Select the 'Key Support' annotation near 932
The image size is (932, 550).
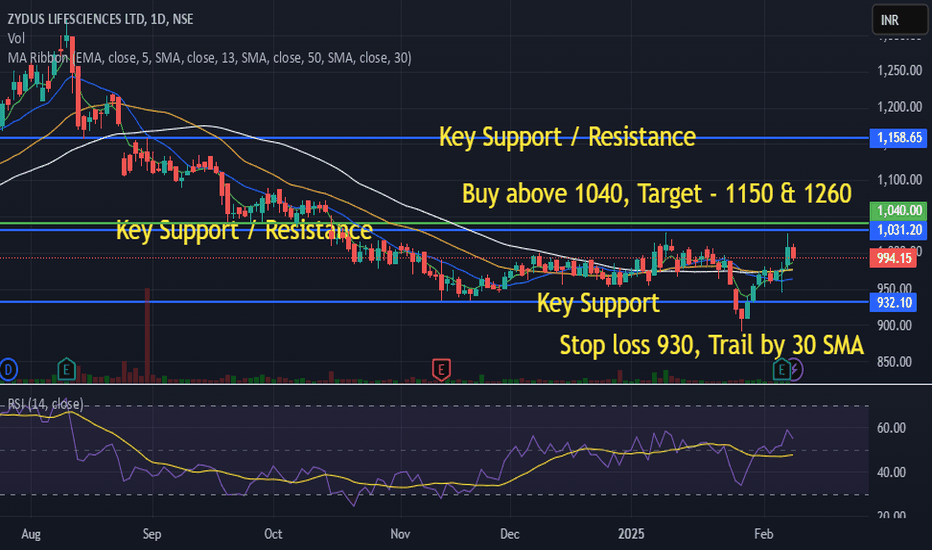click(x=598, y=303)
